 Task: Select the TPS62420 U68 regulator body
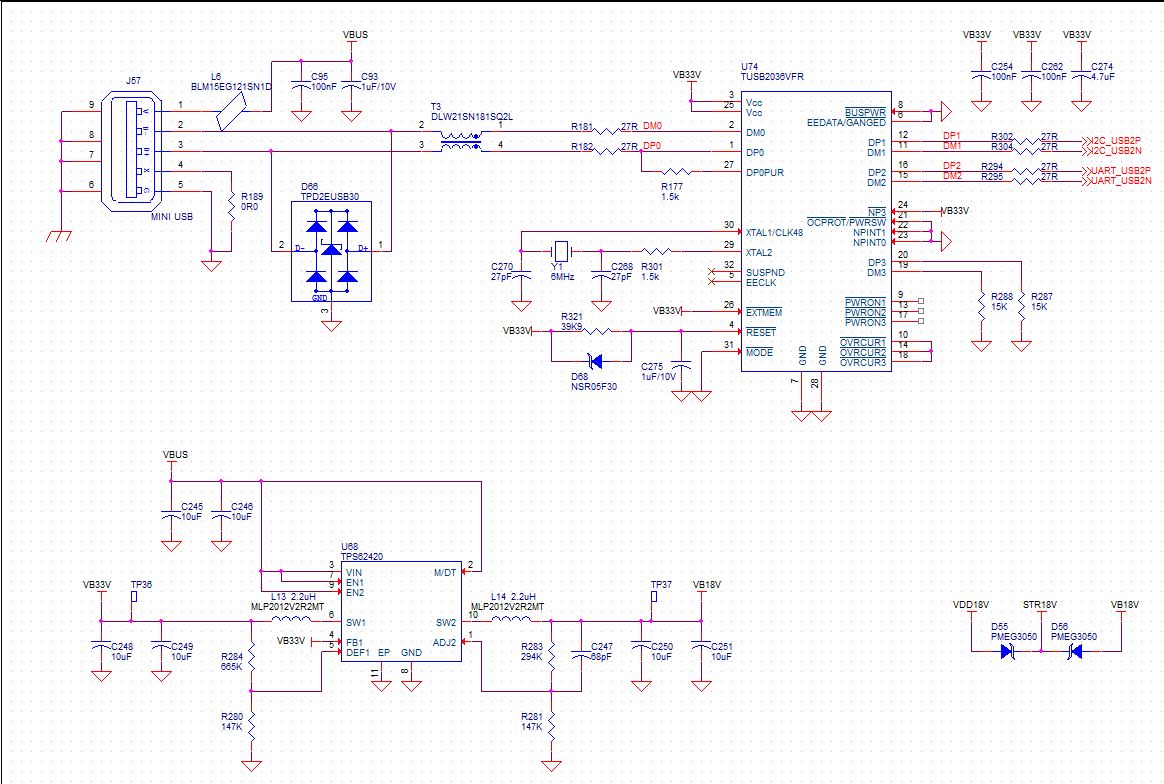coord(402,612)
